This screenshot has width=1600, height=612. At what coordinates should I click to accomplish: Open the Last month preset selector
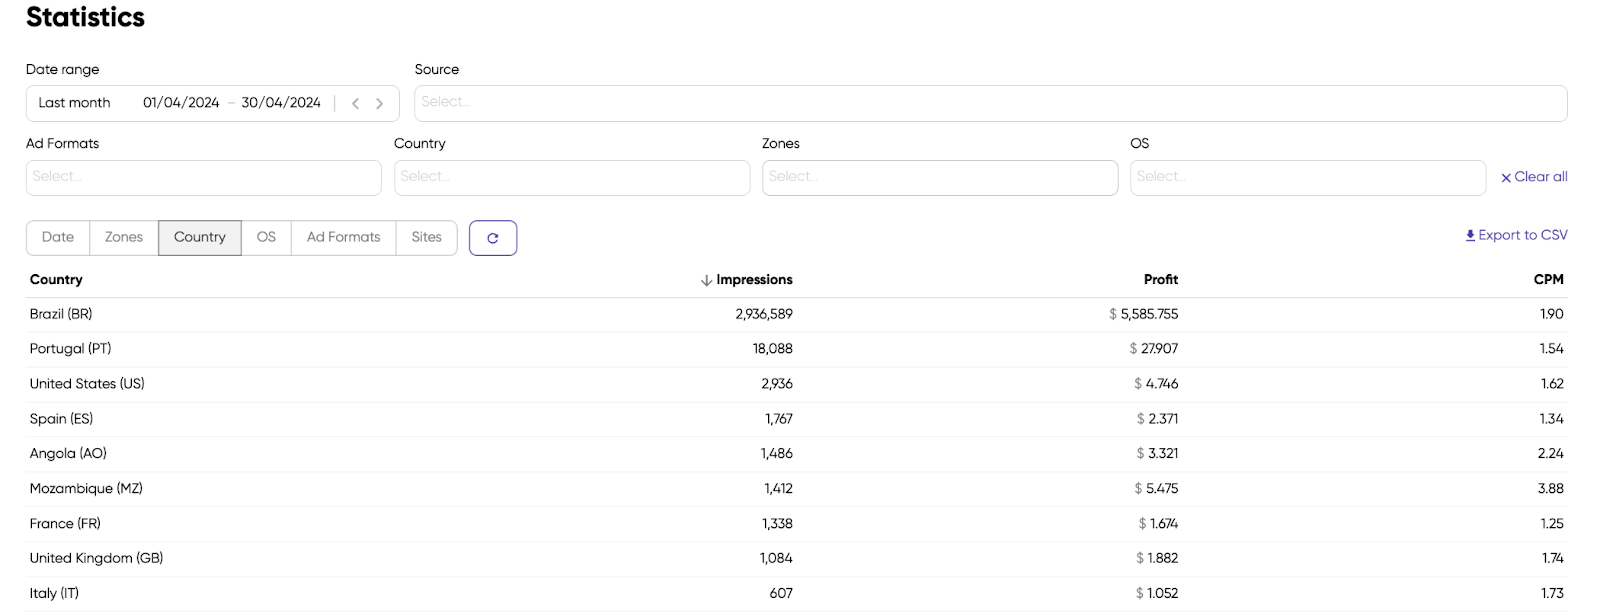(x=74, y=103)
